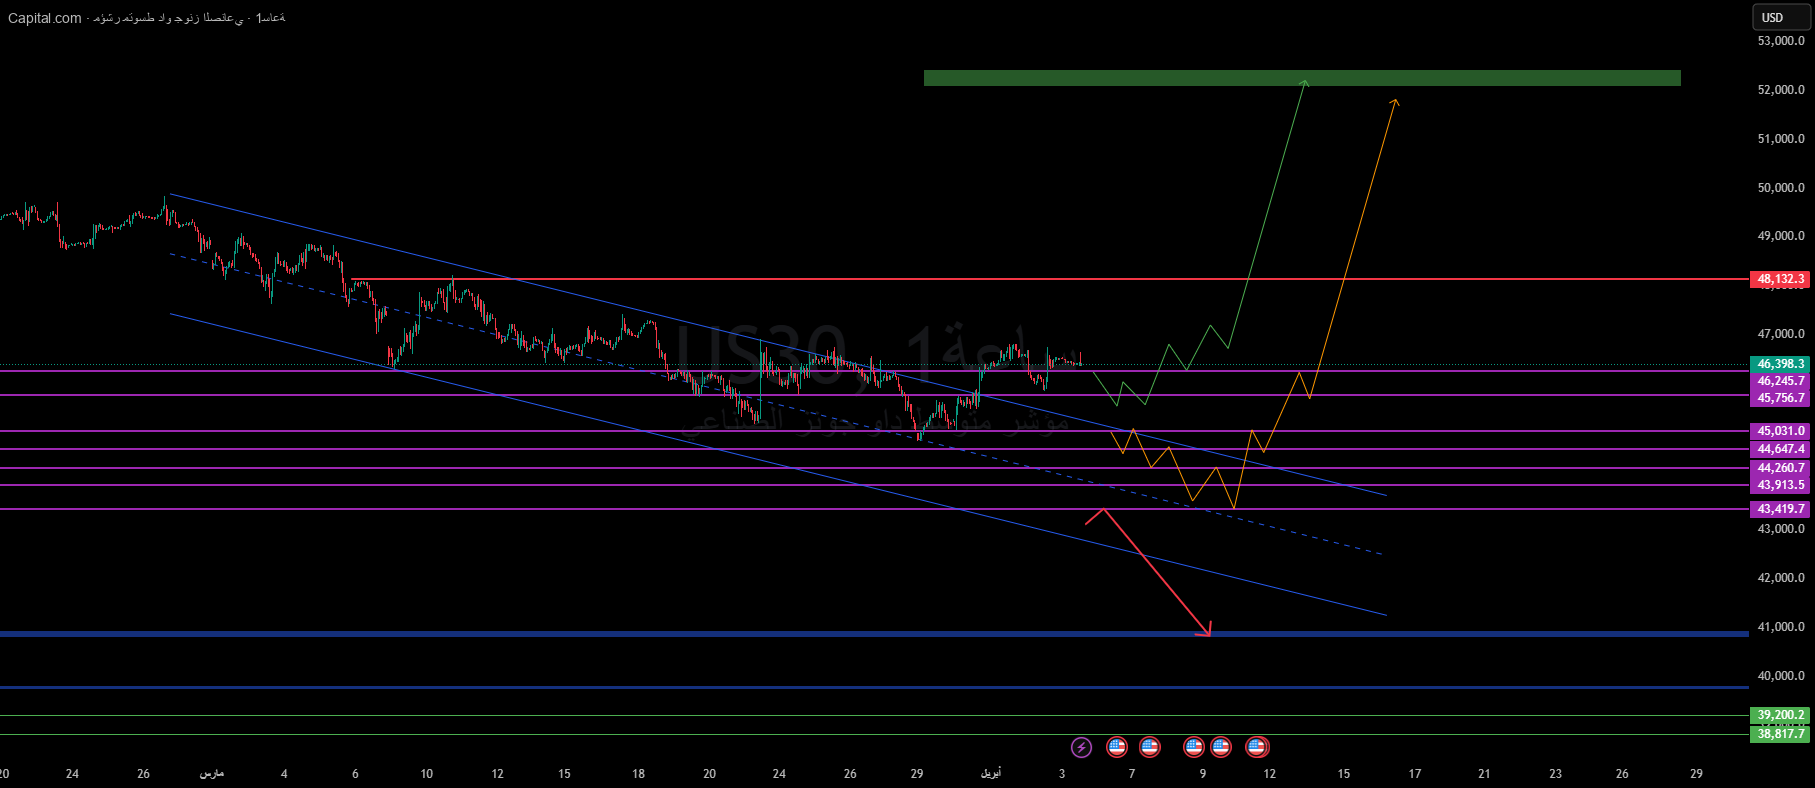
Task: Select the purple 43,419.7 price label
Action: (x=1780, y=509)
